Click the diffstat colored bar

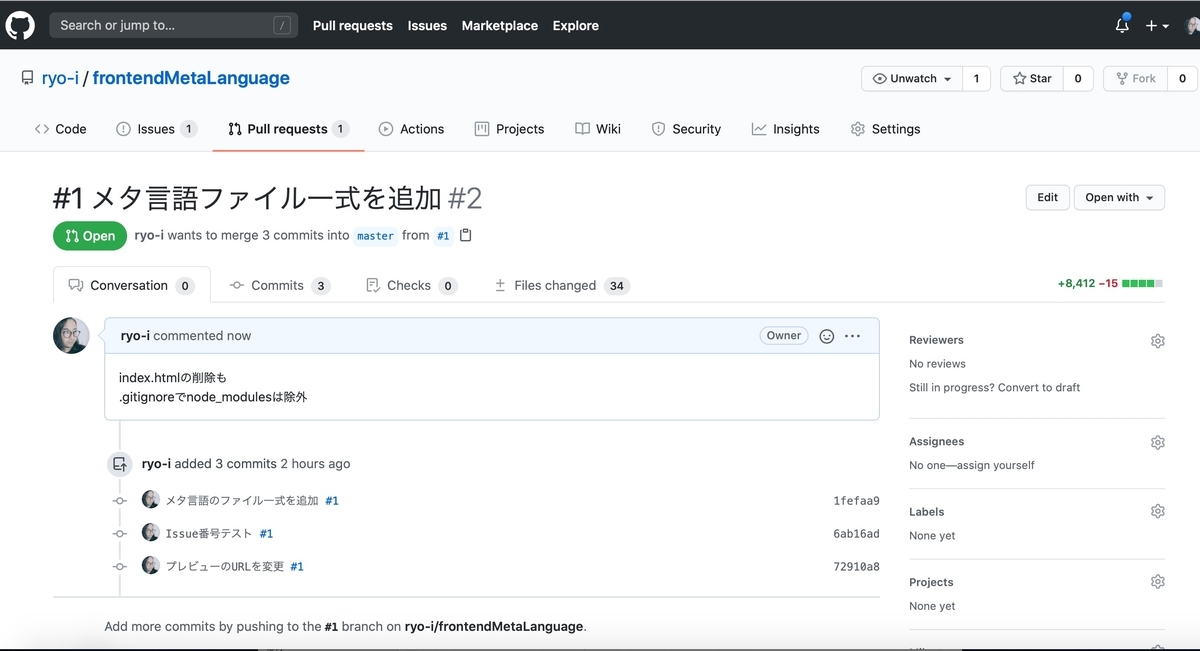1143,284
